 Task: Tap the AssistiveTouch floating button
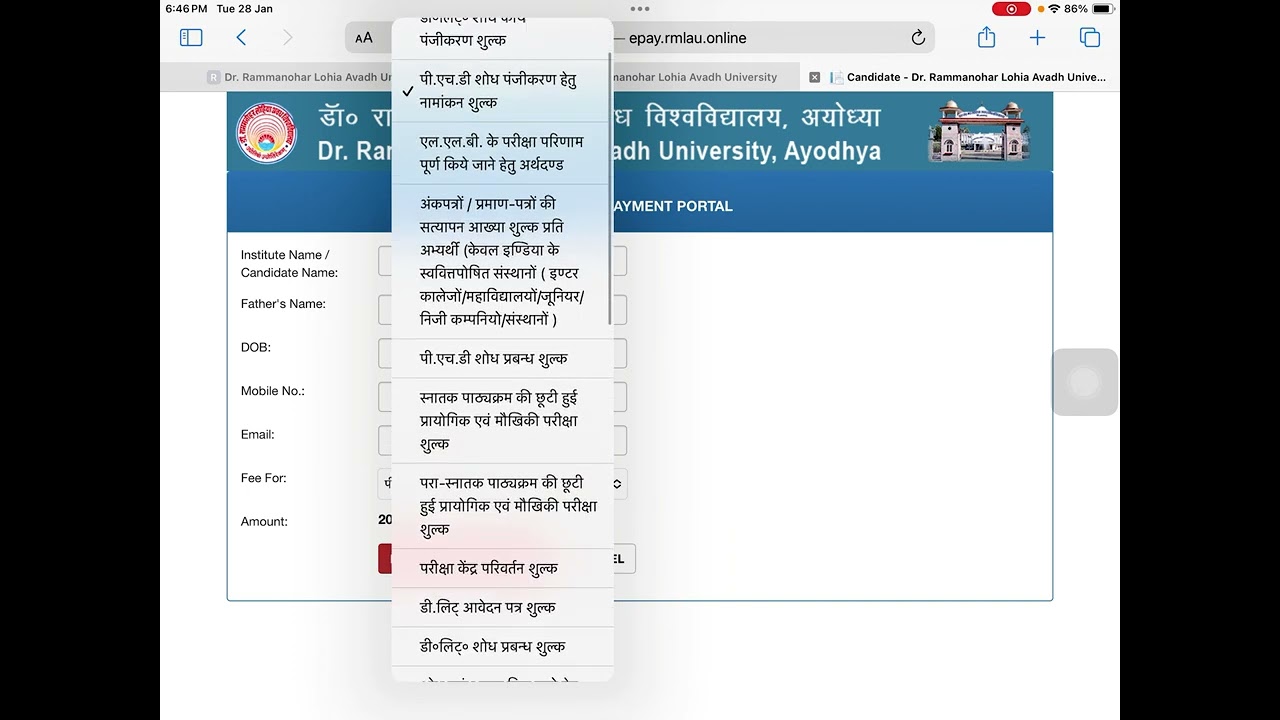[1085, 382]
